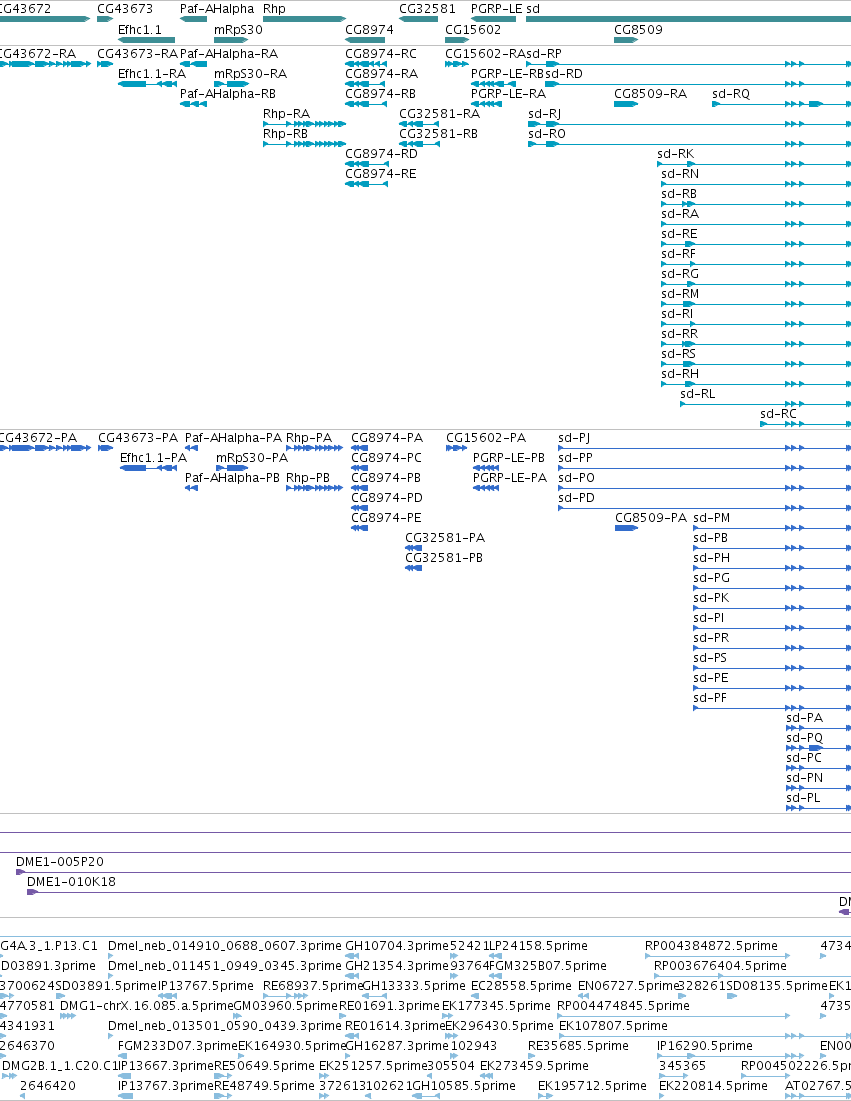Select protein sd-PM
Screen dimensions: 851x1101
coord(711,517)
